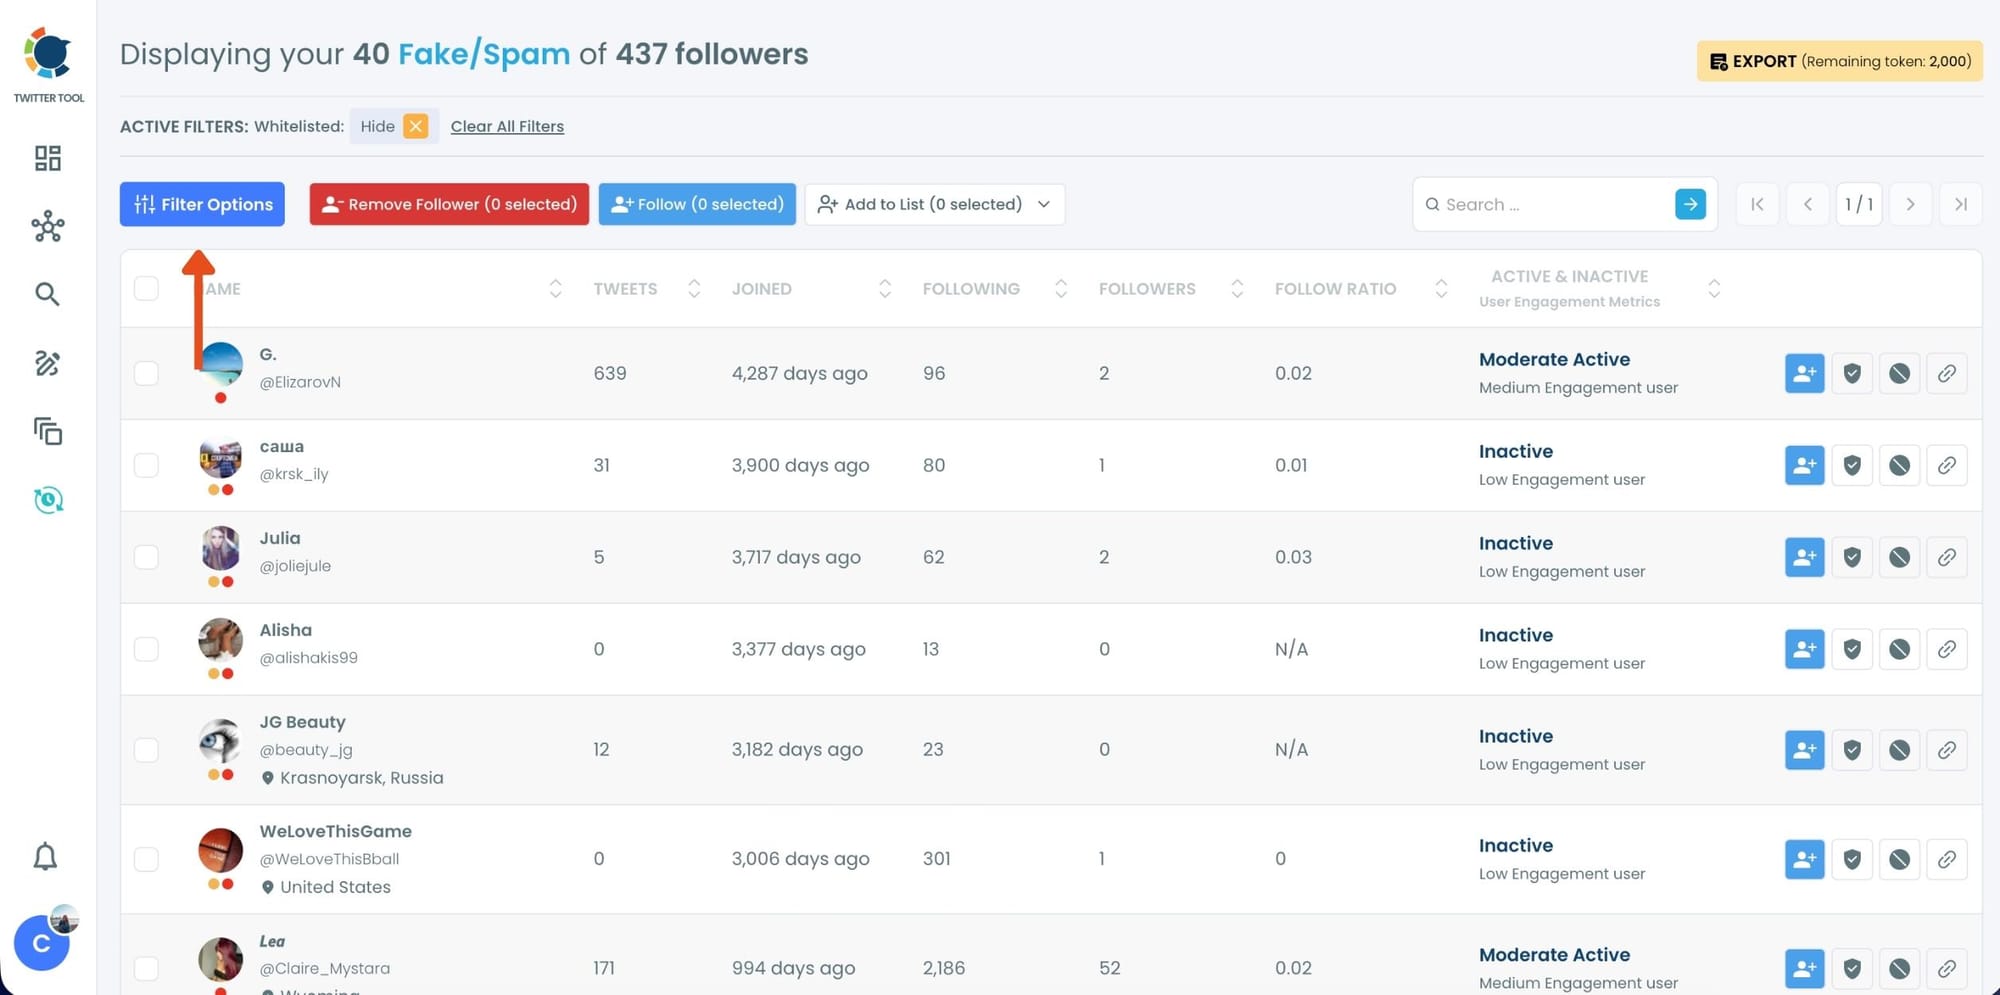
Task: Open the search tool in the sidebar
Action: coord(47,294)
